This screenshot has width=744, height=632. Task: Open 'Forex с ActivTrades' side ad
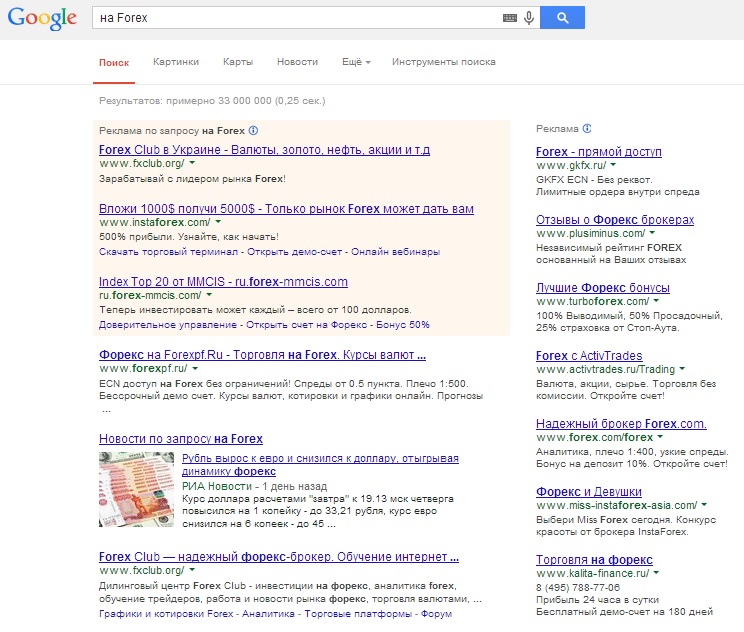point(589,355)
